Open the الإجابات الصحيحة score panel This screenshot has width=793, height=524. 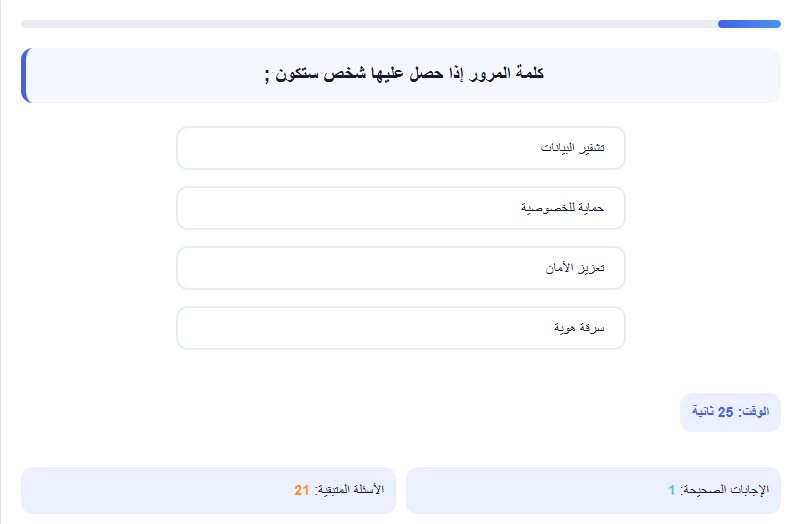coord(593,490)
